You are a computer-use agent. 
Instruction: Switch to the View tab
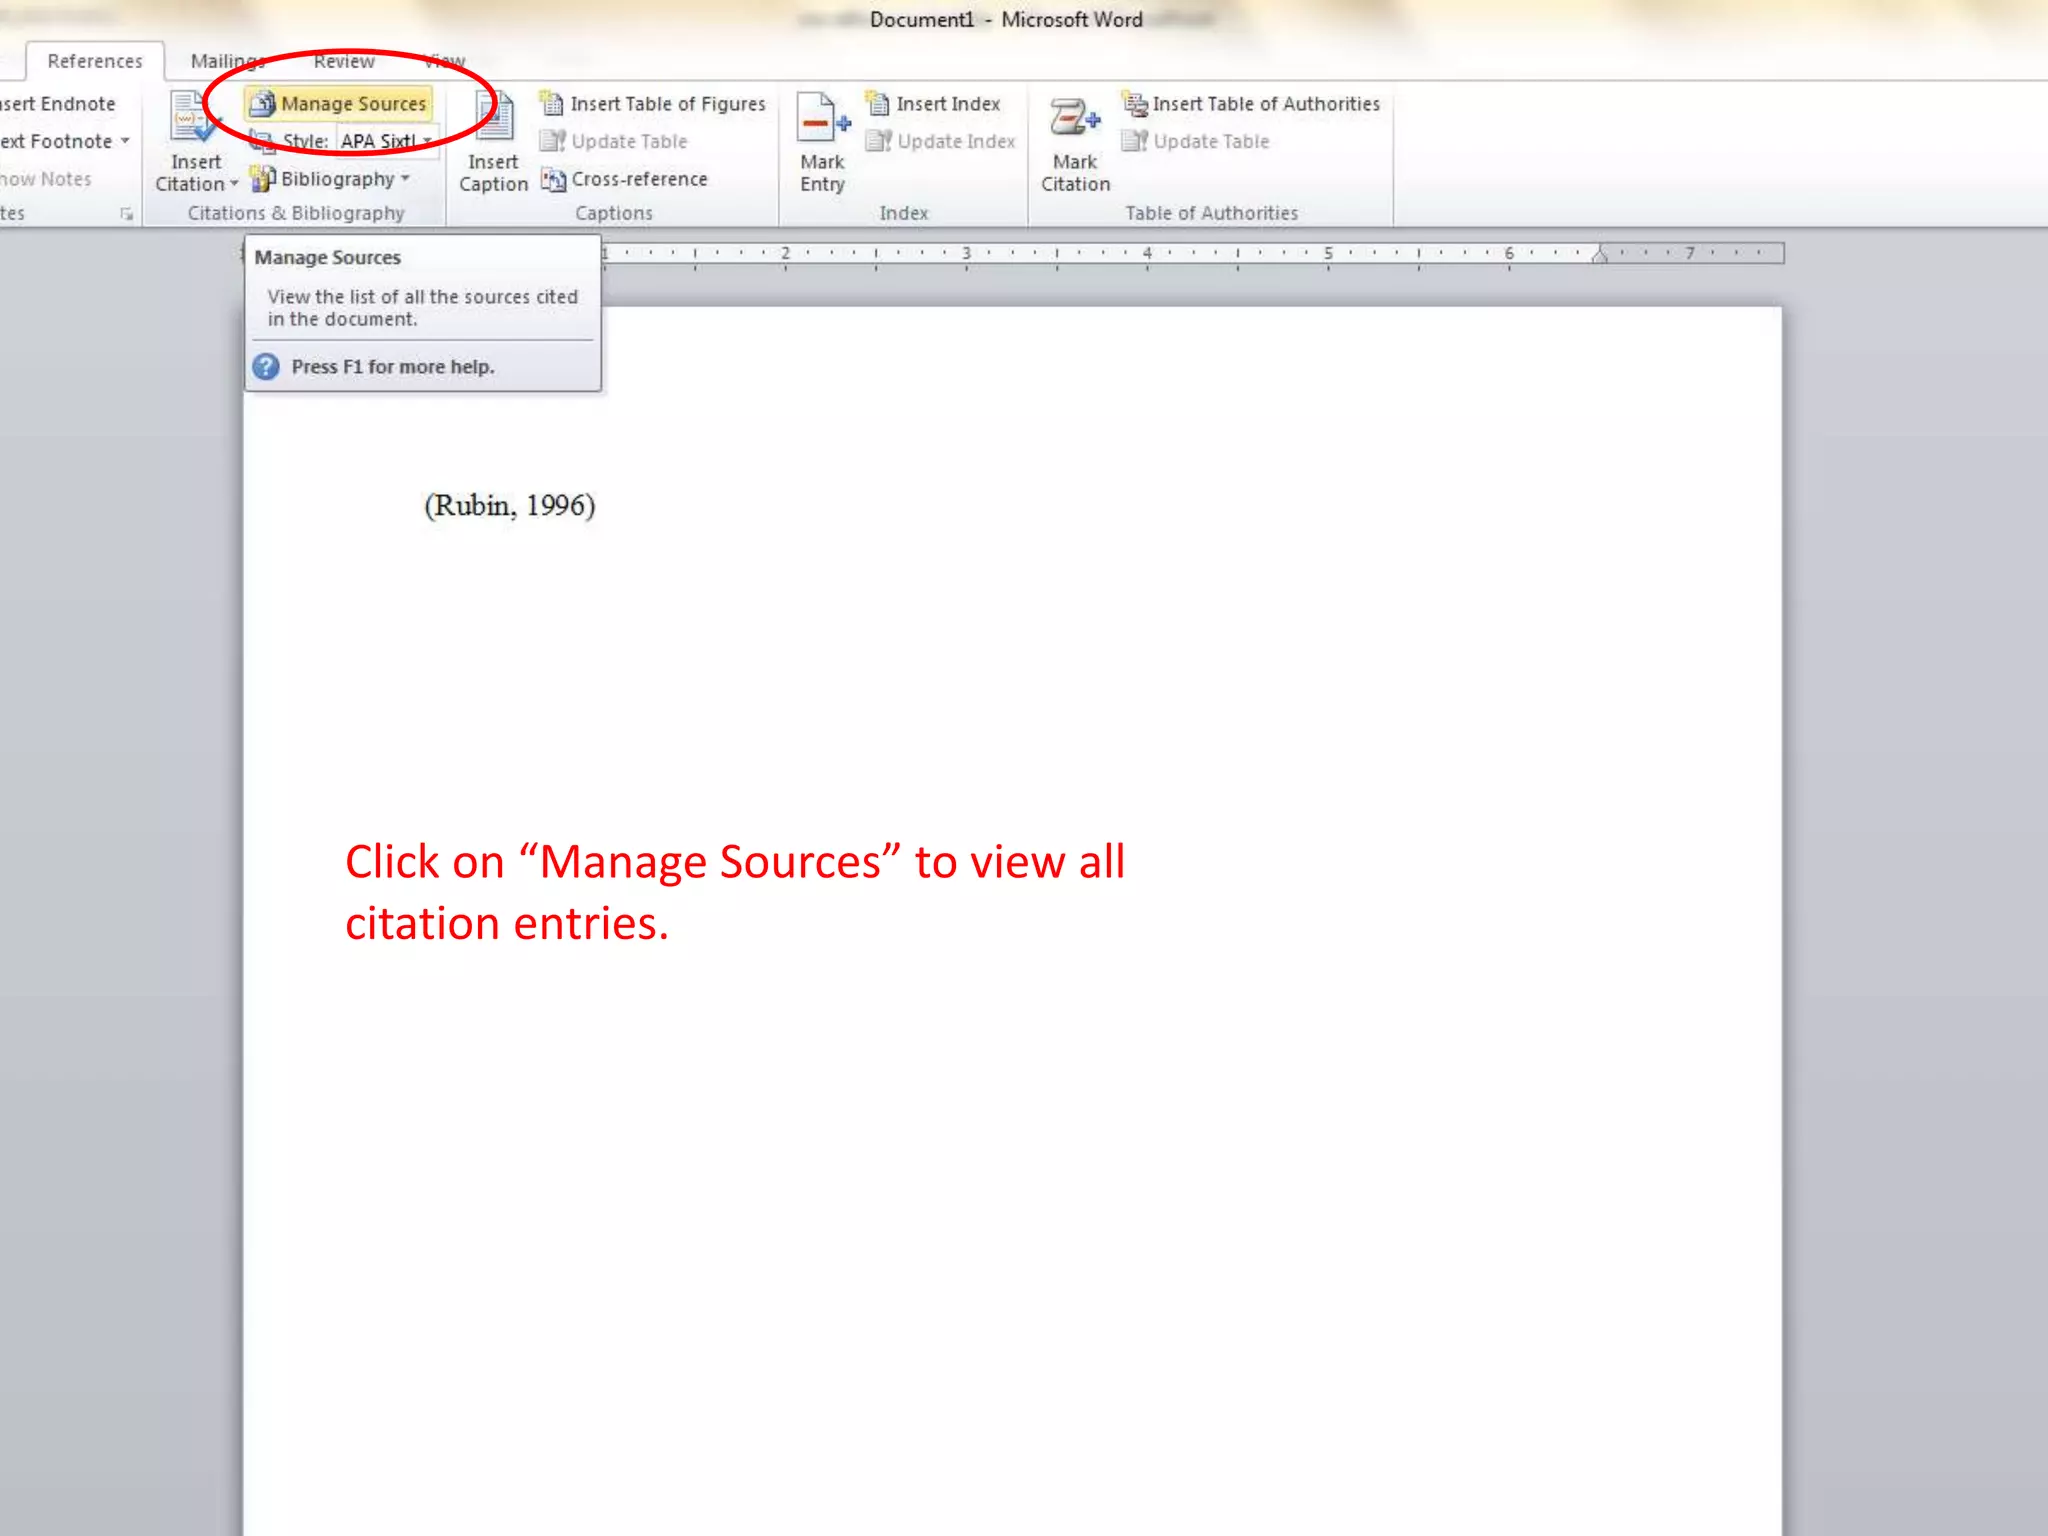(444, 61)
